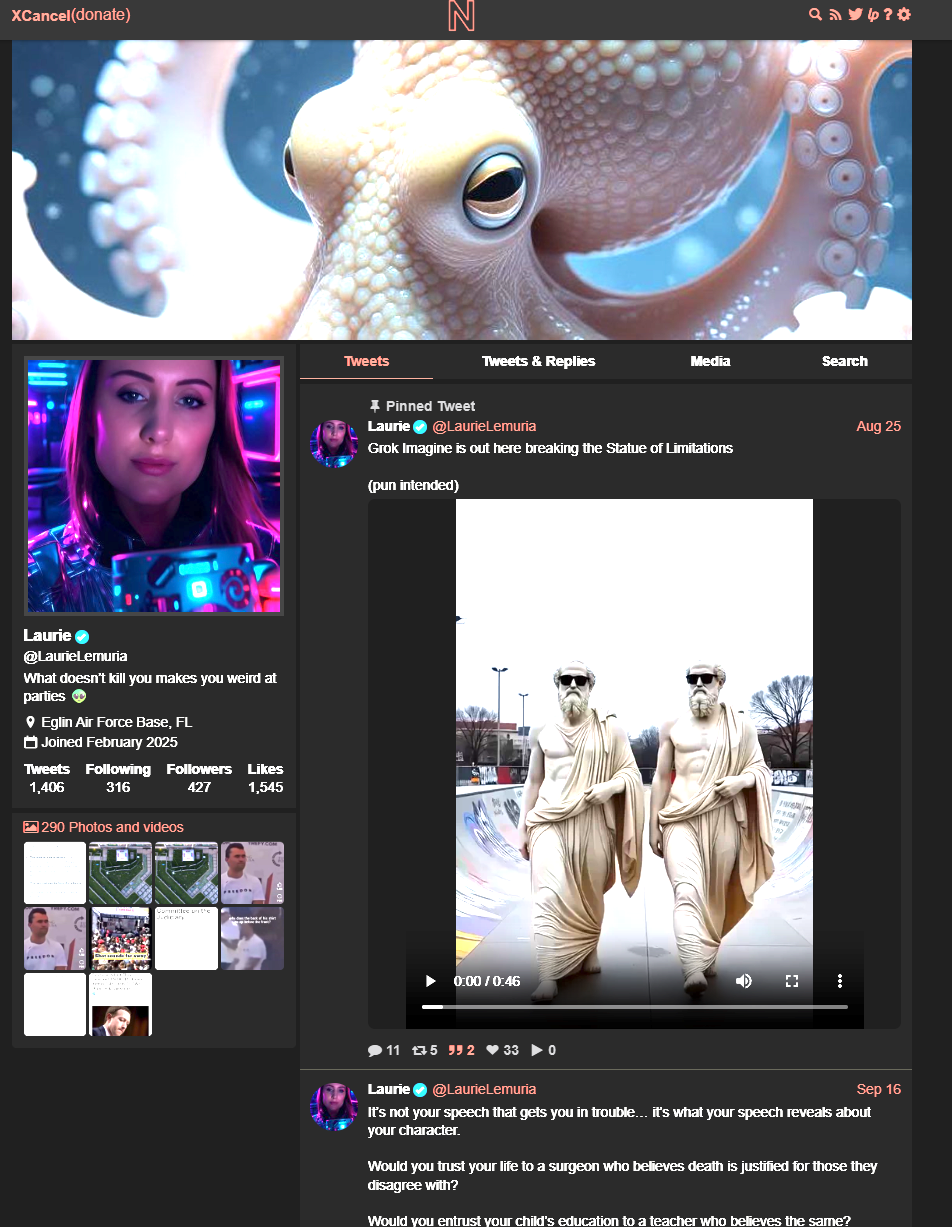The height and width of the screenshot is (1227, 952).
Task: Click the Joined February 2025 text
Action: (109, 742)
